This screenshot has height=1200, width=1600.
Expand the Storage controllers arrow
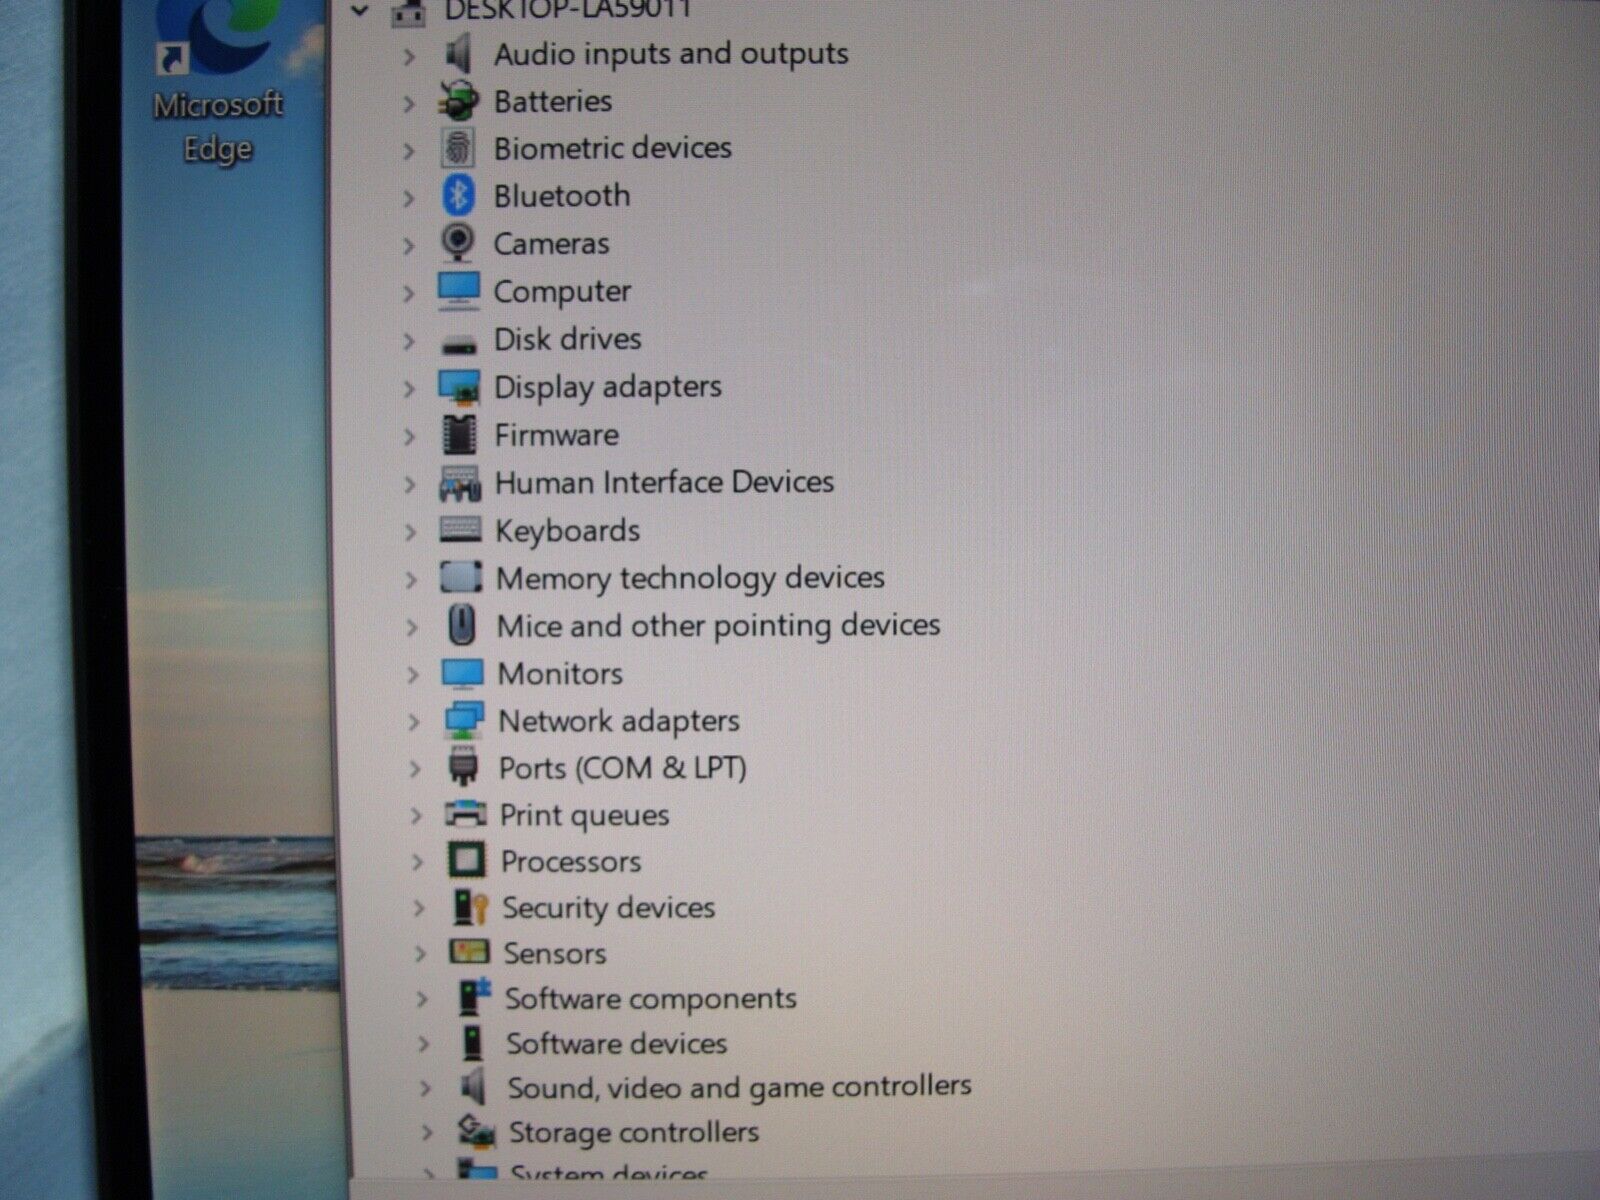427,1132
